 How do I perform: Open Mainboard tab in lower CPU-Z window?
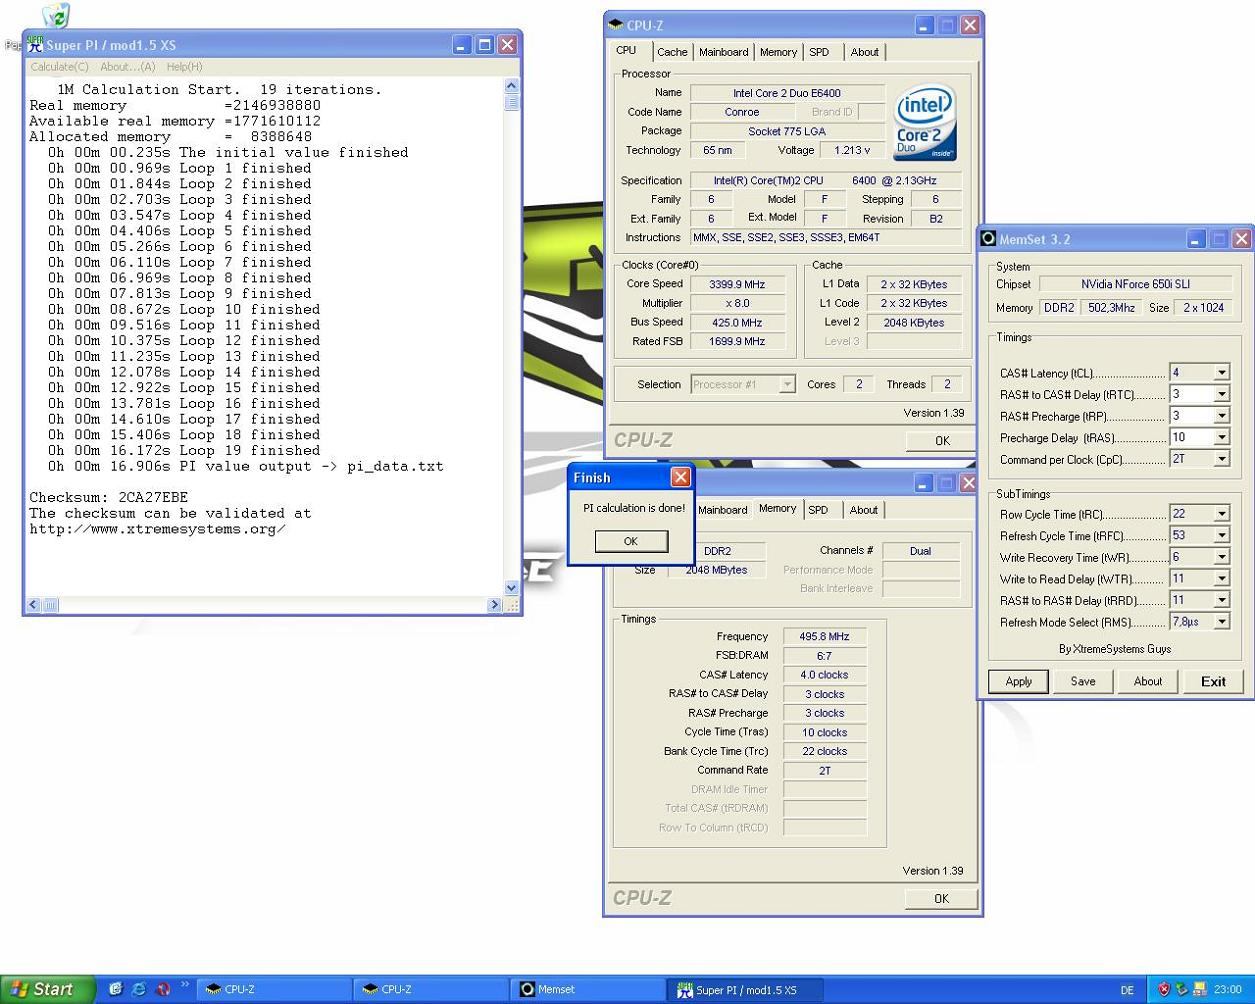coord(723,510)
